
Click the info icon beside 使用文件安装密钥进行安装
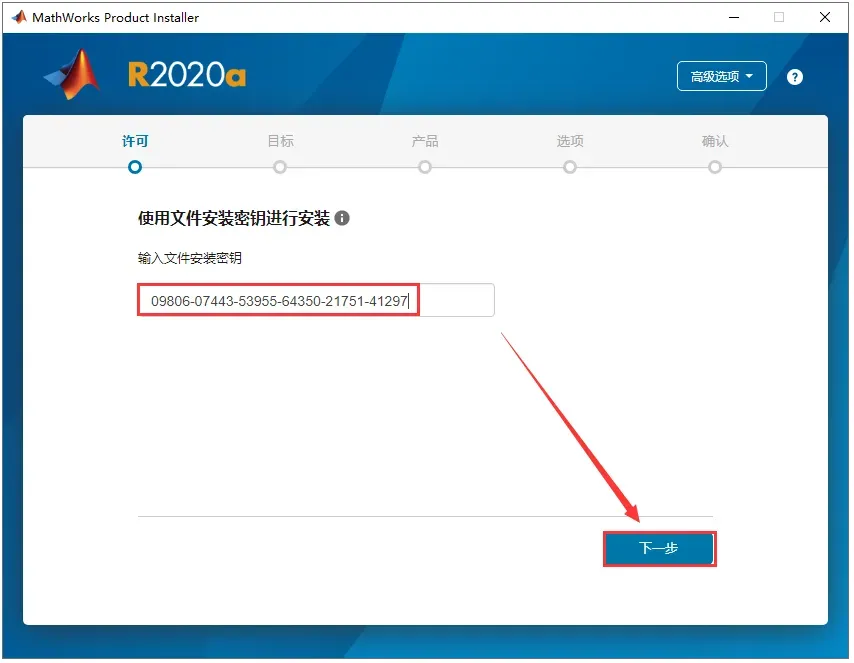(341, 218)
